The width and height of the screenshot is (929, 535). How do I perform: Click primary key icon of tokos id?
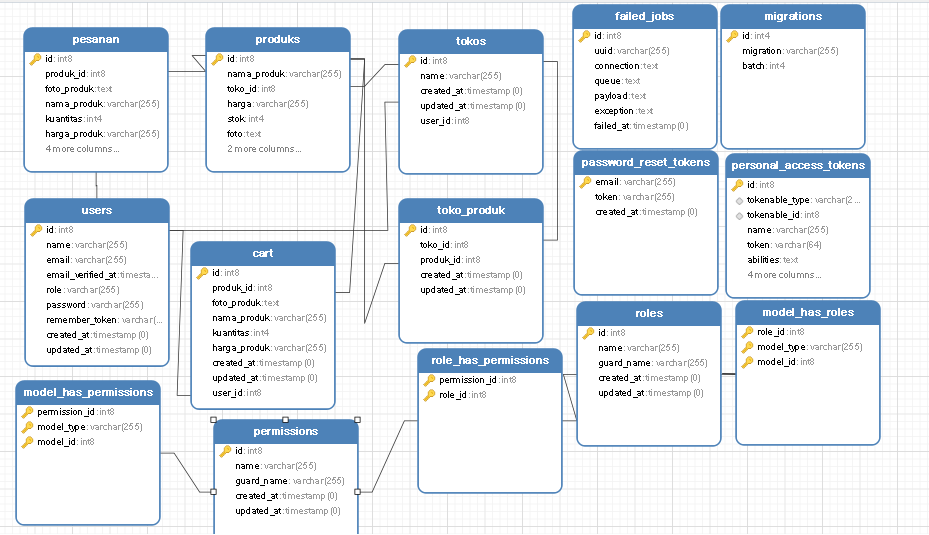[410, 60]
